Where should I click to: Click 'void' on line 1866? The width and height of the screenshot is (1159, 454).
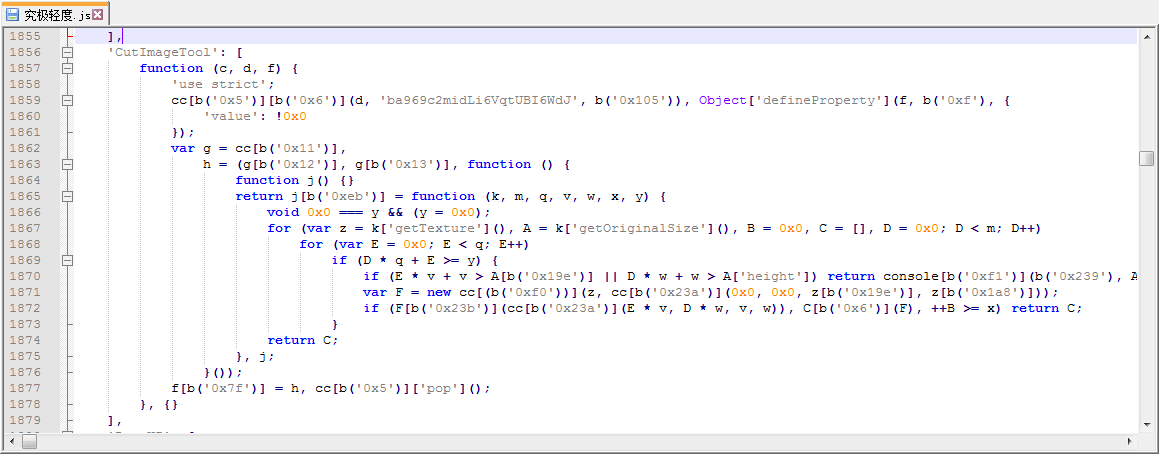[283, 212]
